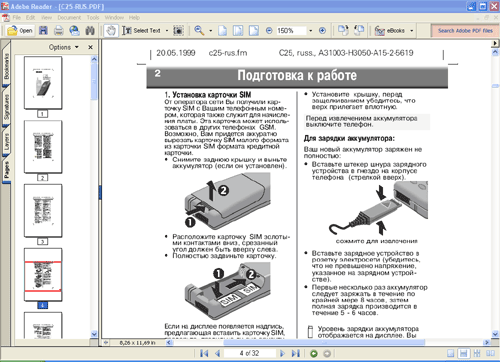The height and width of the screenshot is (362, 500).
Task: Switch to the Layers side tab
Action: (6, 141)
